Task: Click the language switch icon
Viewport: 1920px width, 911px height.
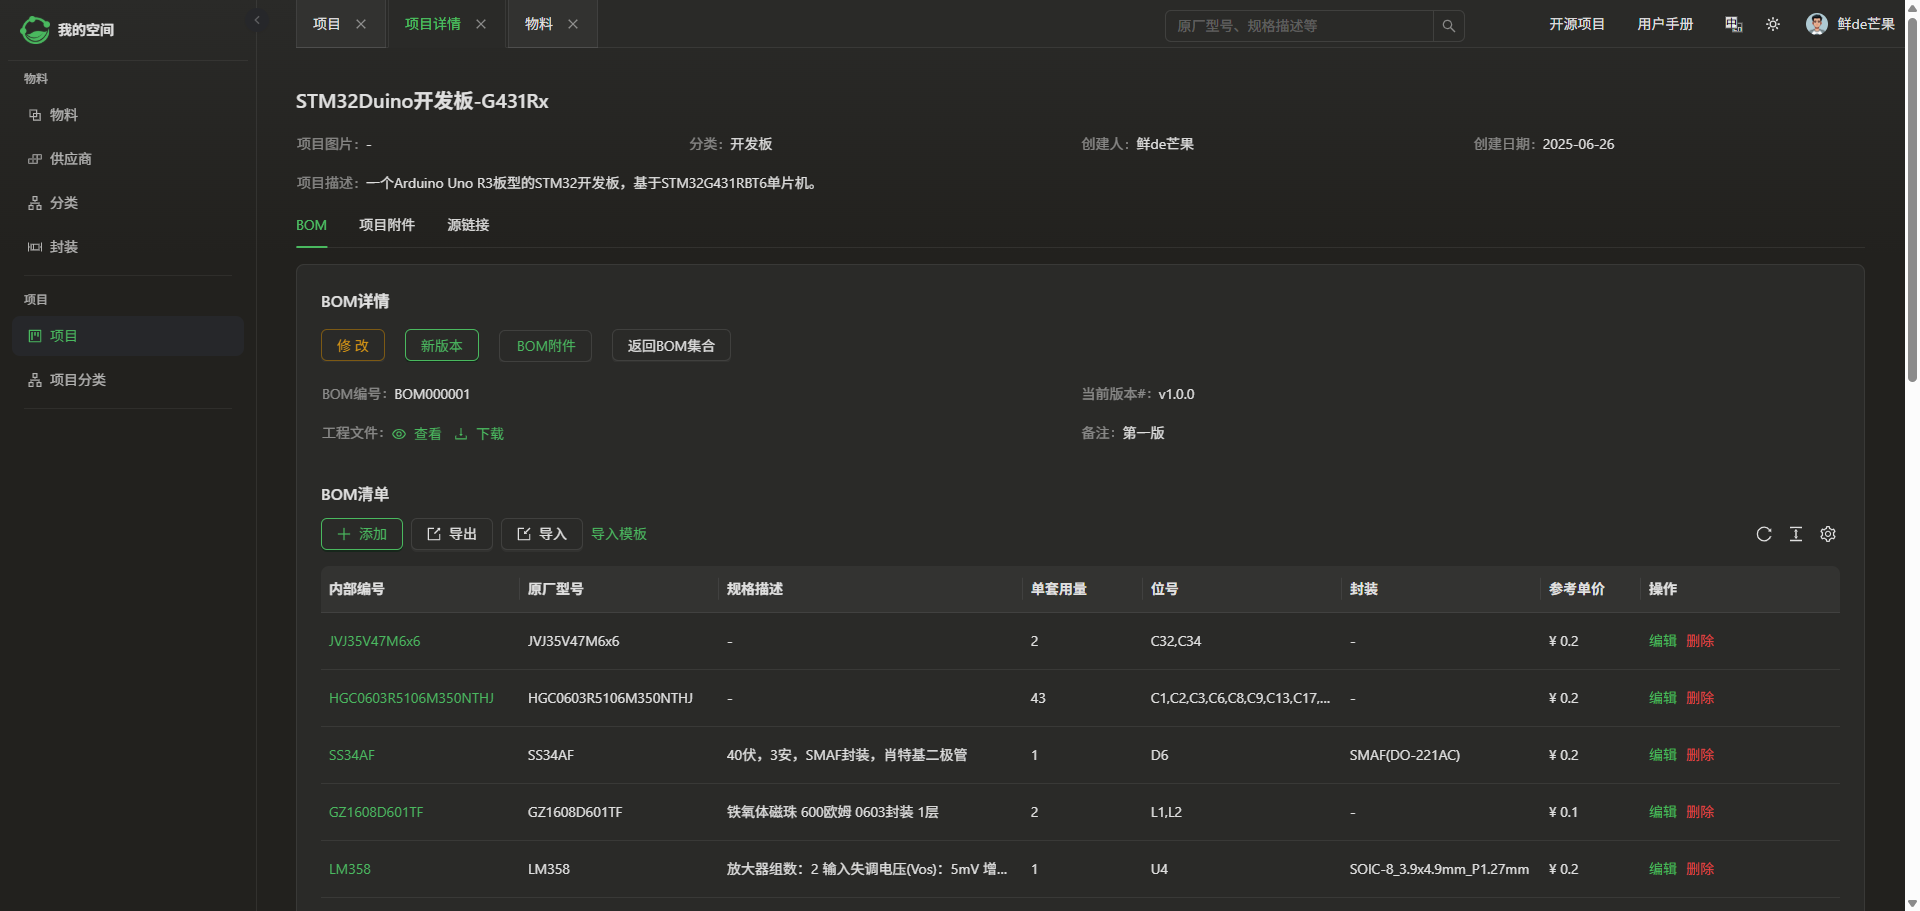Action: coord(1734,24)
